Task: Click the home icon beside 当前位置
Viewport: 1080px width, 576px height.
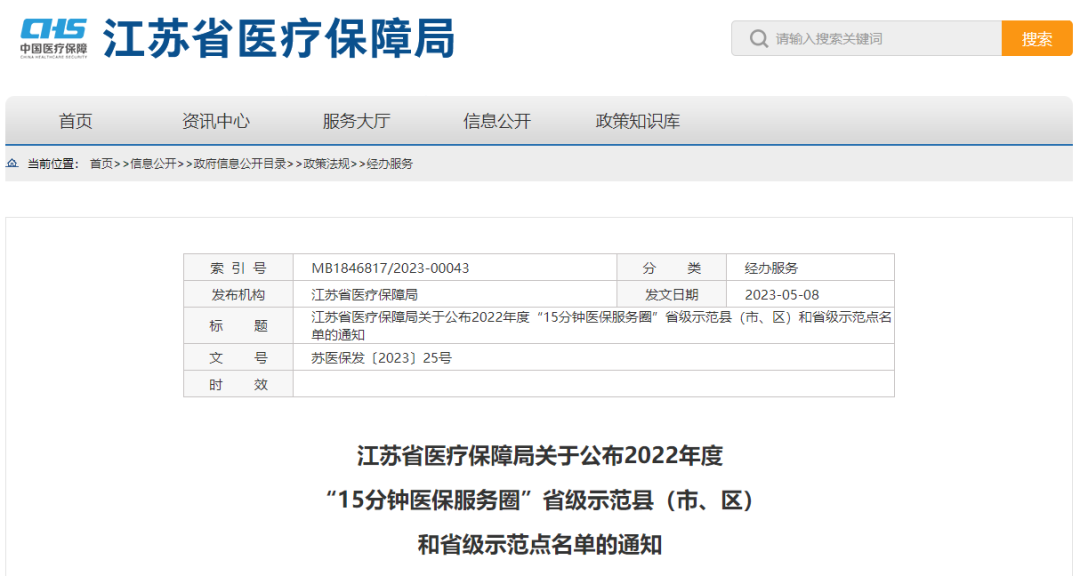Action: [12, 163]
